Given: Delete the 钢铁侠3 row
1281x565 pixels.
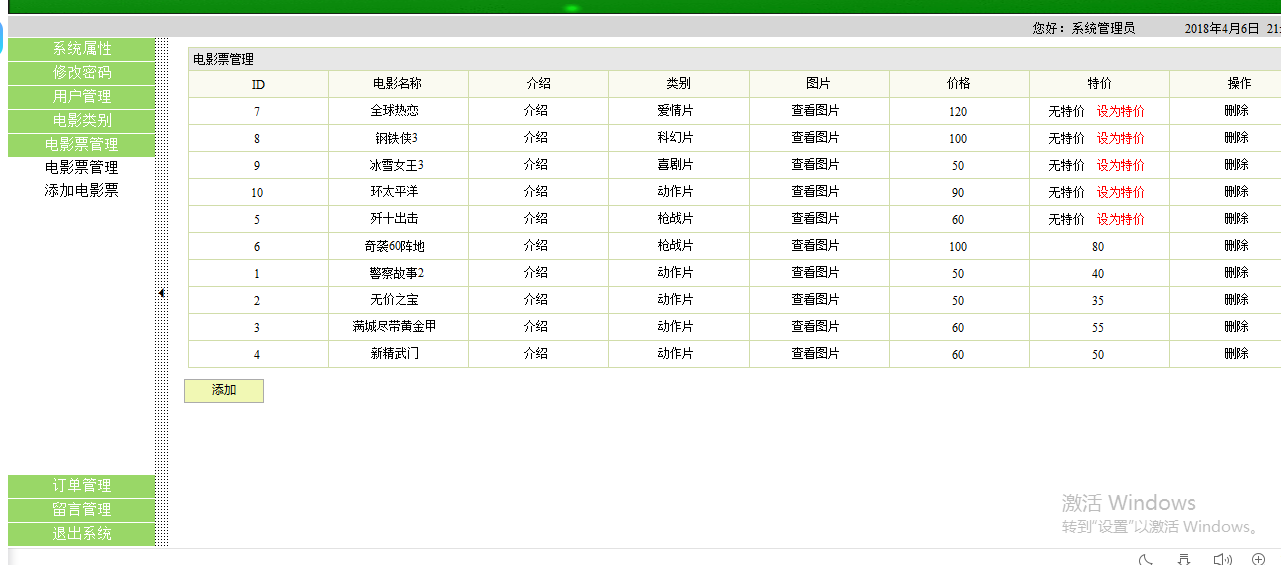Looking at the screenshot, I should point(1236,138).
